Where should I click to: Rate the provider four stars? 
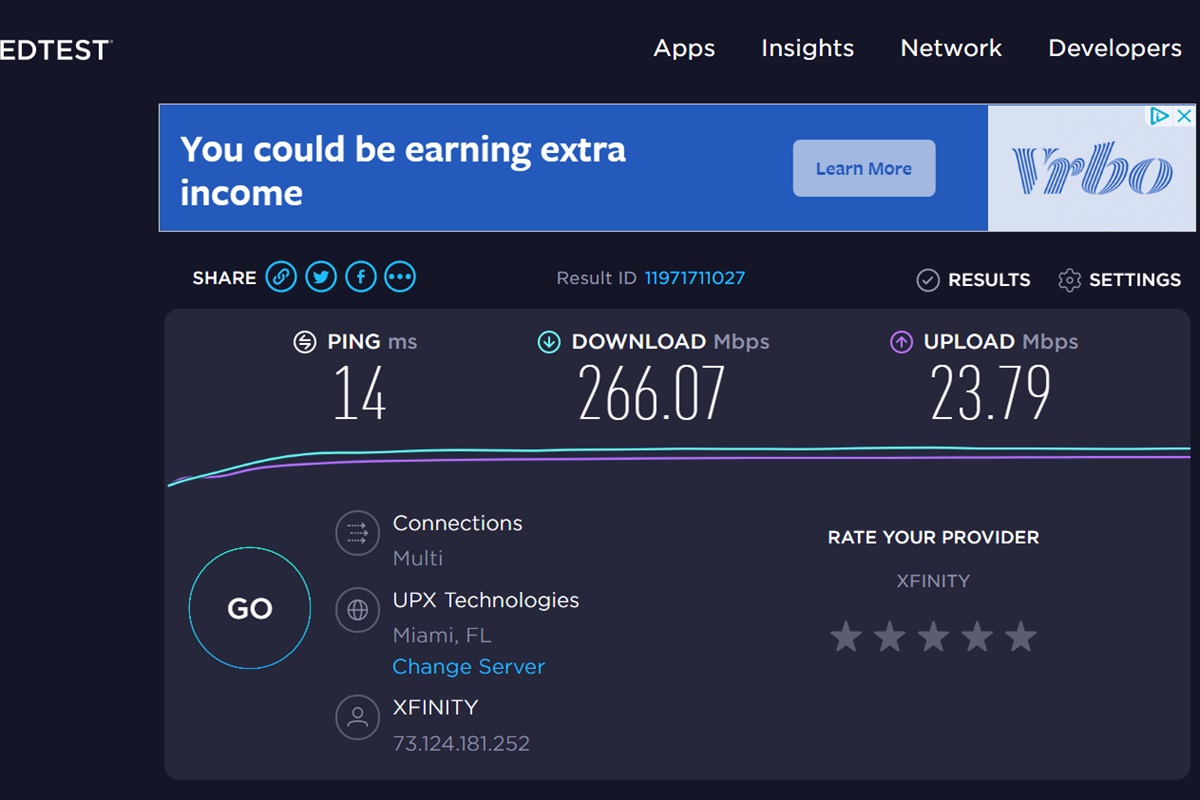click(x=977, y=636)
